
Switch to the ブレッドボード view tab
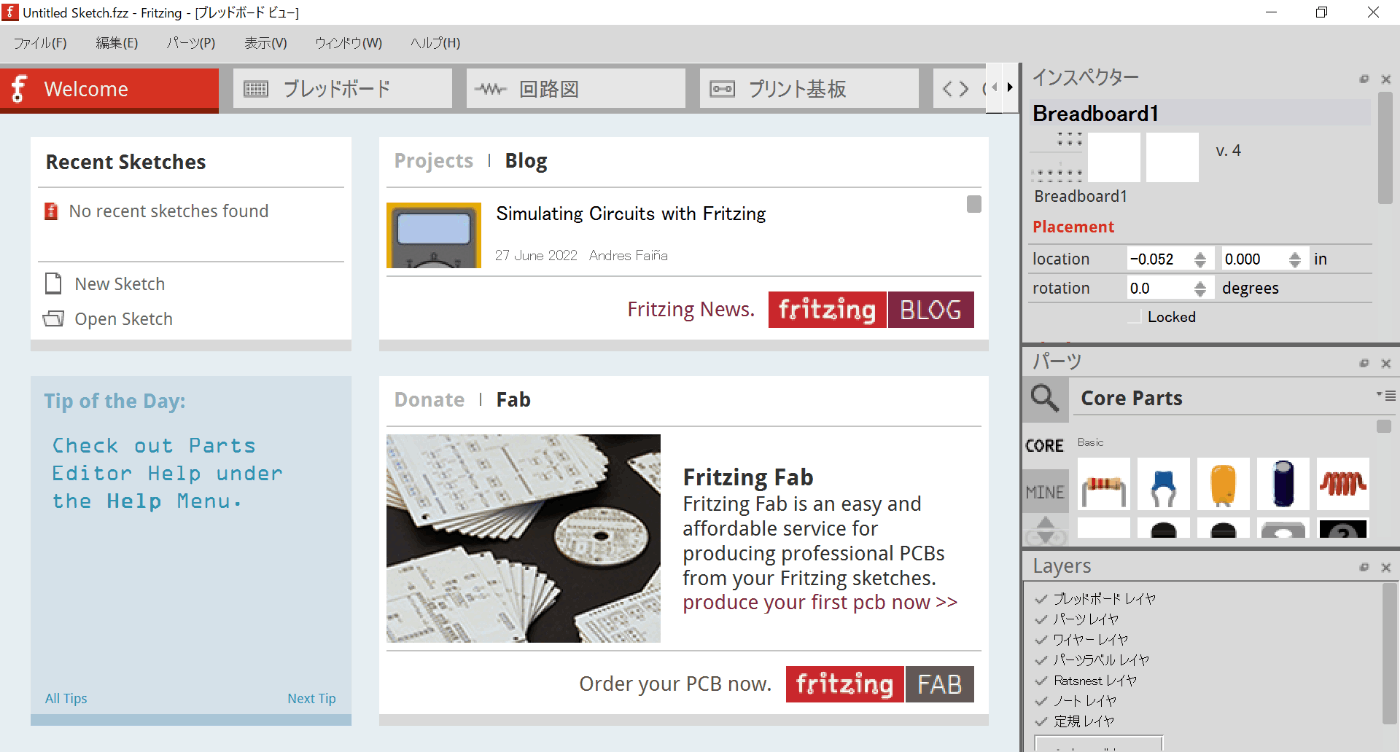(342, 89)
